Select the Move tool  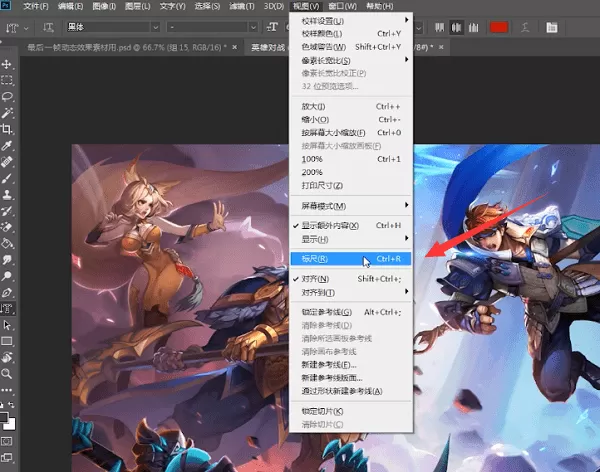[7, 64]
